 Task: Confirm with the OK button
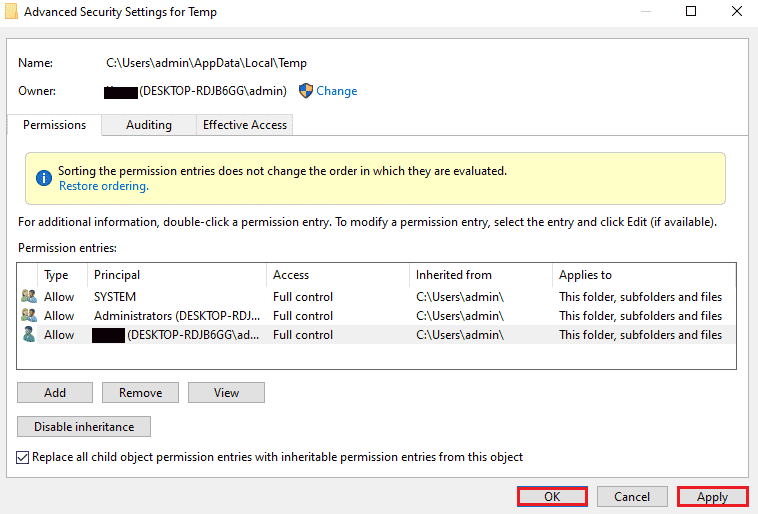click(552, 497)
